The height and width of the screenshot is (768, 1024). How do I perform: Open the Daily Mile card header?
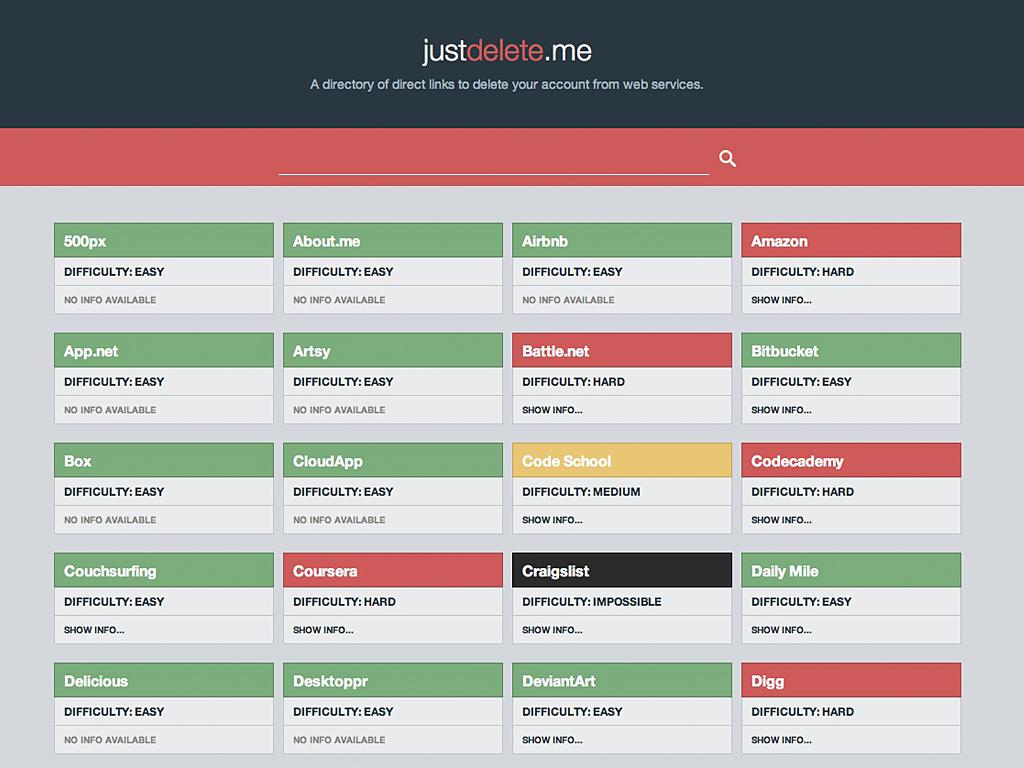pos(851,571)
